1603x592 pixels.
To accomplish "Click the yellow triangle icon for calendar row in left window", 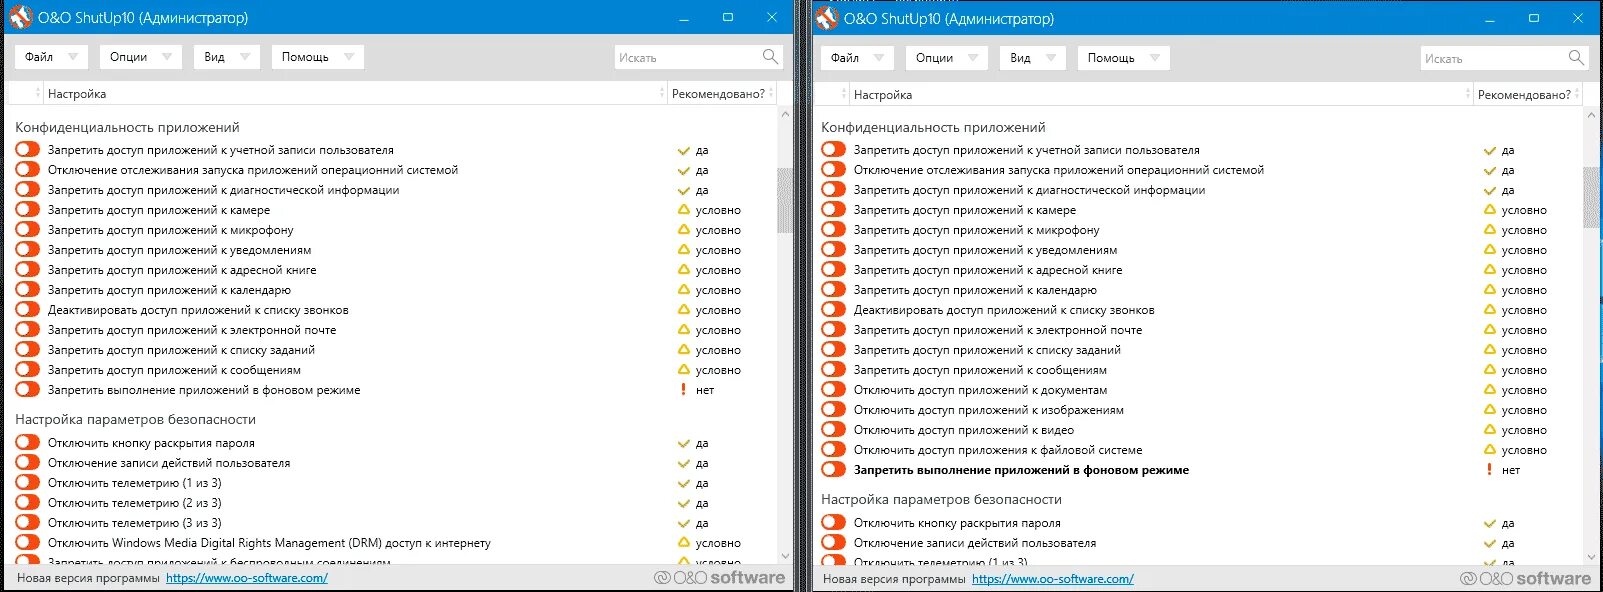I will pyautogui.click(x=684, y=290).
